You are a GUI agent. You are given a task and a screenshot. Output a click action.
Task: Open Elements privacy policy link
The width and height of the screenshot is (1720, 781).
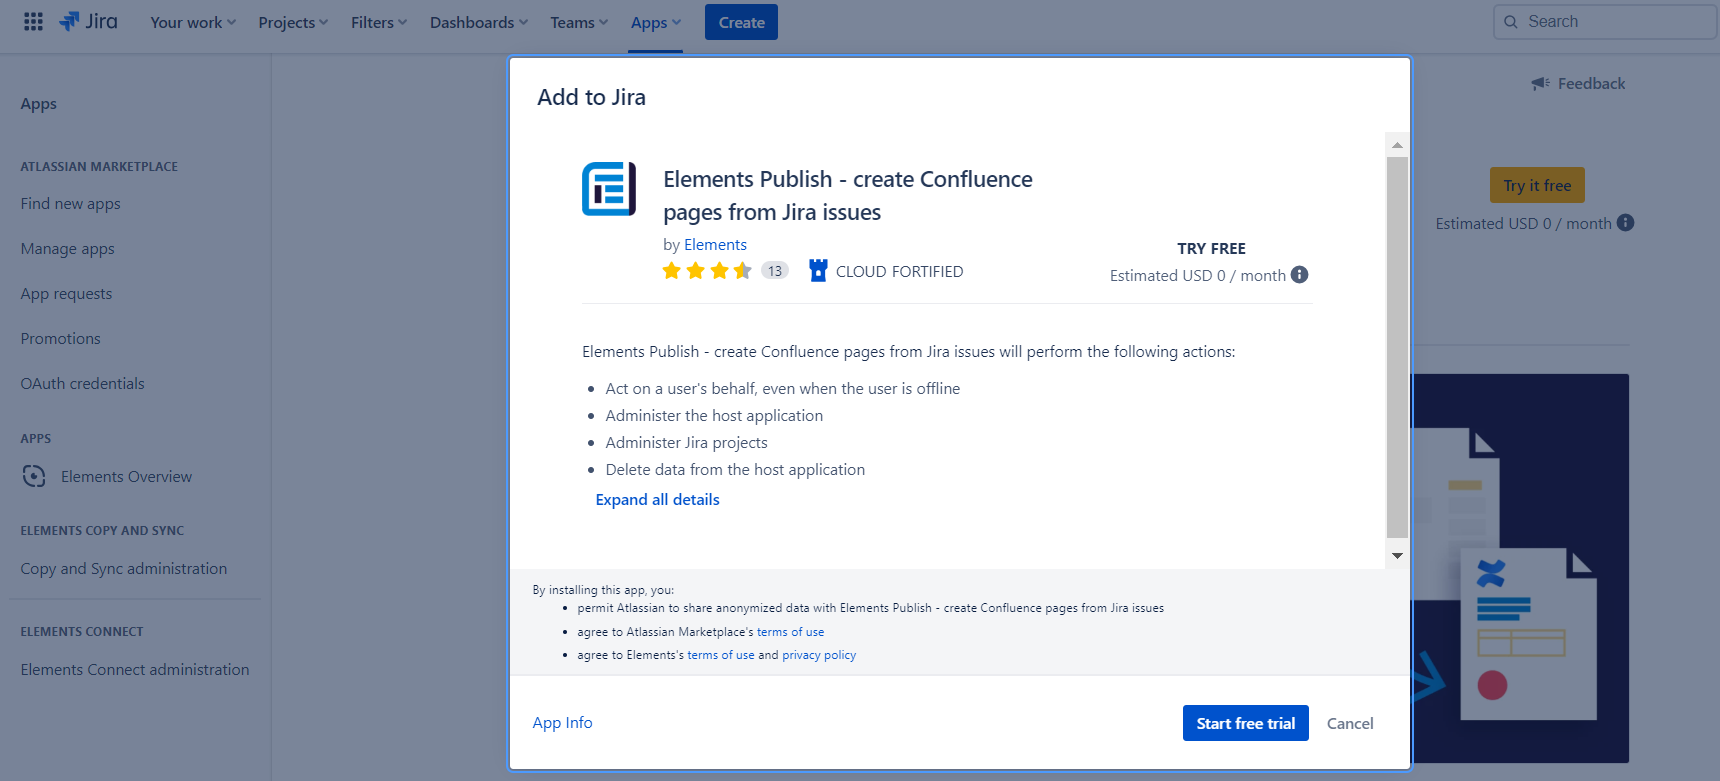click(x=818, y=655)
